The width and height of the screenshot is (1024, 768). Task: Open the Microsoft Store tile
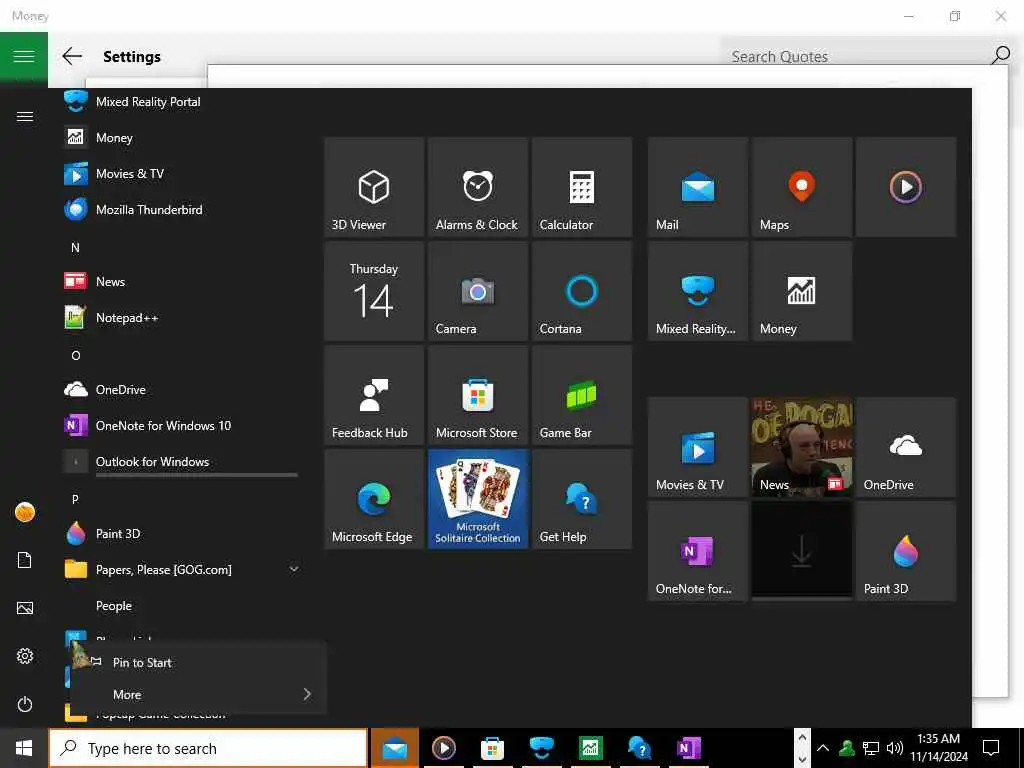(477, 395)
